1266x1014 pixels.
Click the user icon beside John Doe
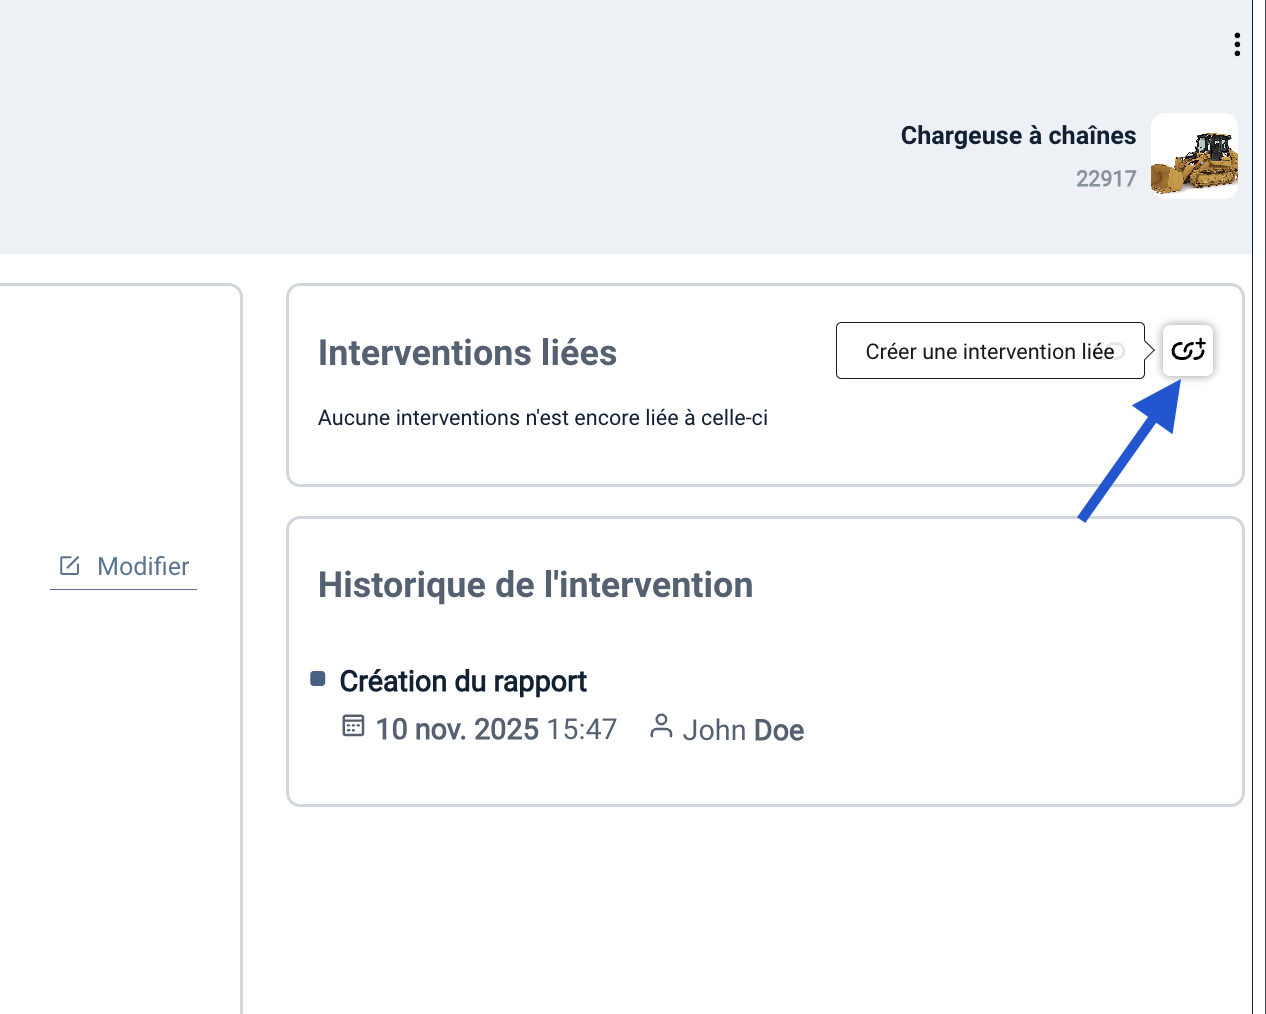(660, 726)
